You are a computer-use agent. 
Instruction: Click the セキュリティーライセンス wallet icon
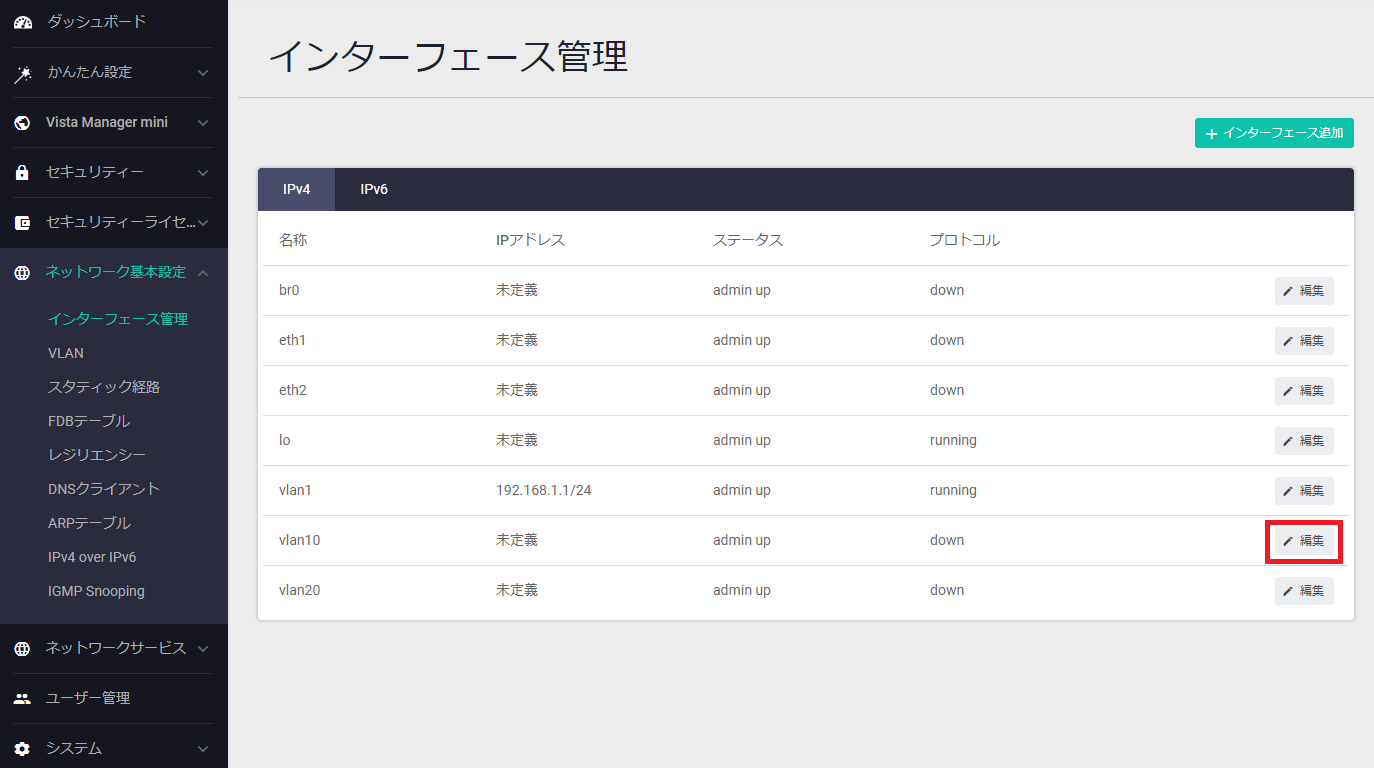22,223
